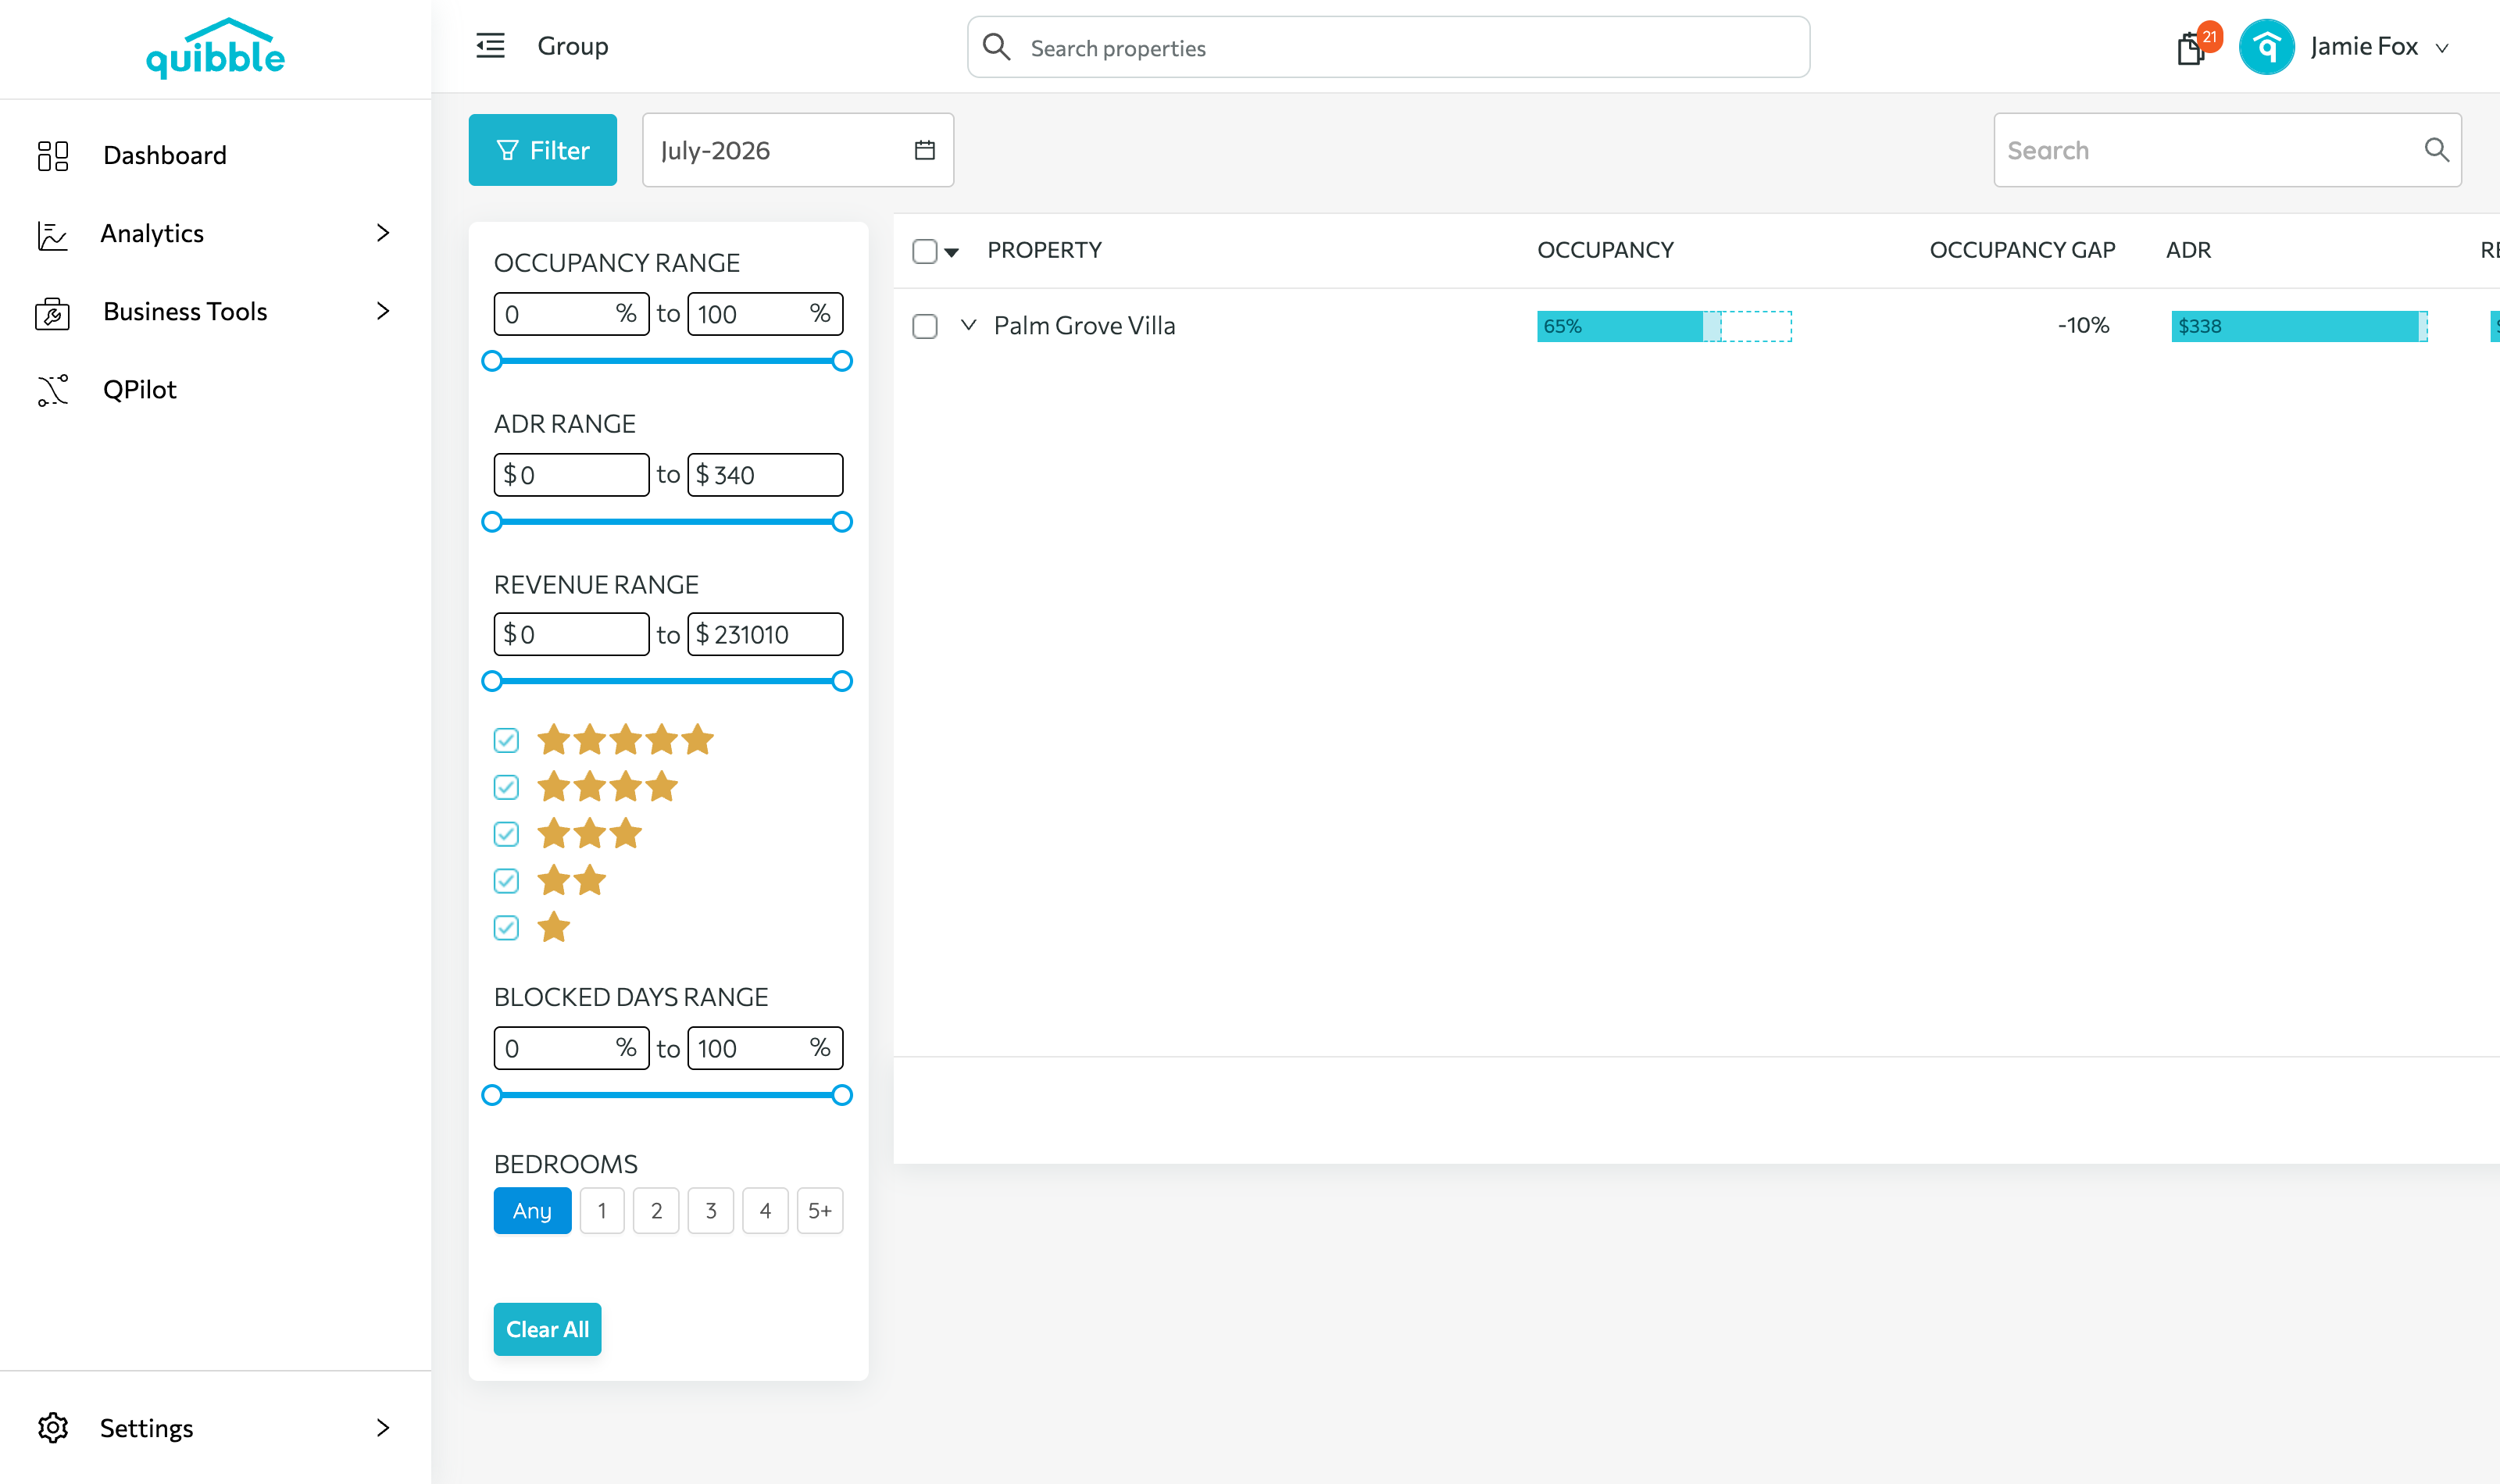
Task: Click the Business Tools briefcase icon
Action: tap(52, 313)
